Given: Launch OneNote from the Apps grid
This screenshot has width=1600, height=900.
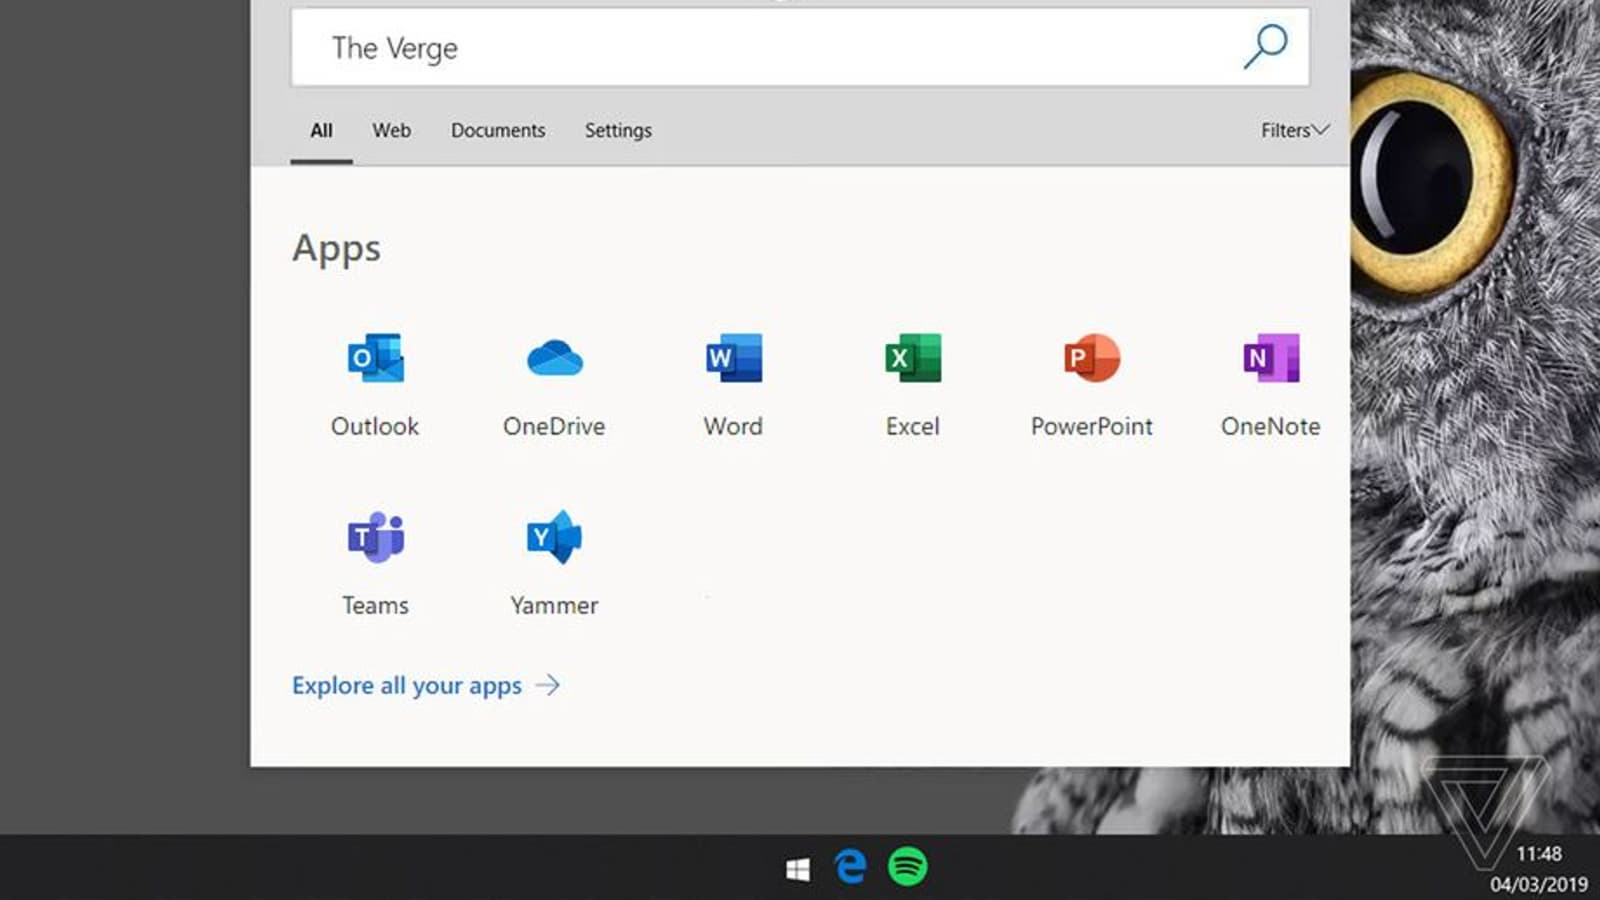Looking at the screenshot, I should coord(1271,358).
